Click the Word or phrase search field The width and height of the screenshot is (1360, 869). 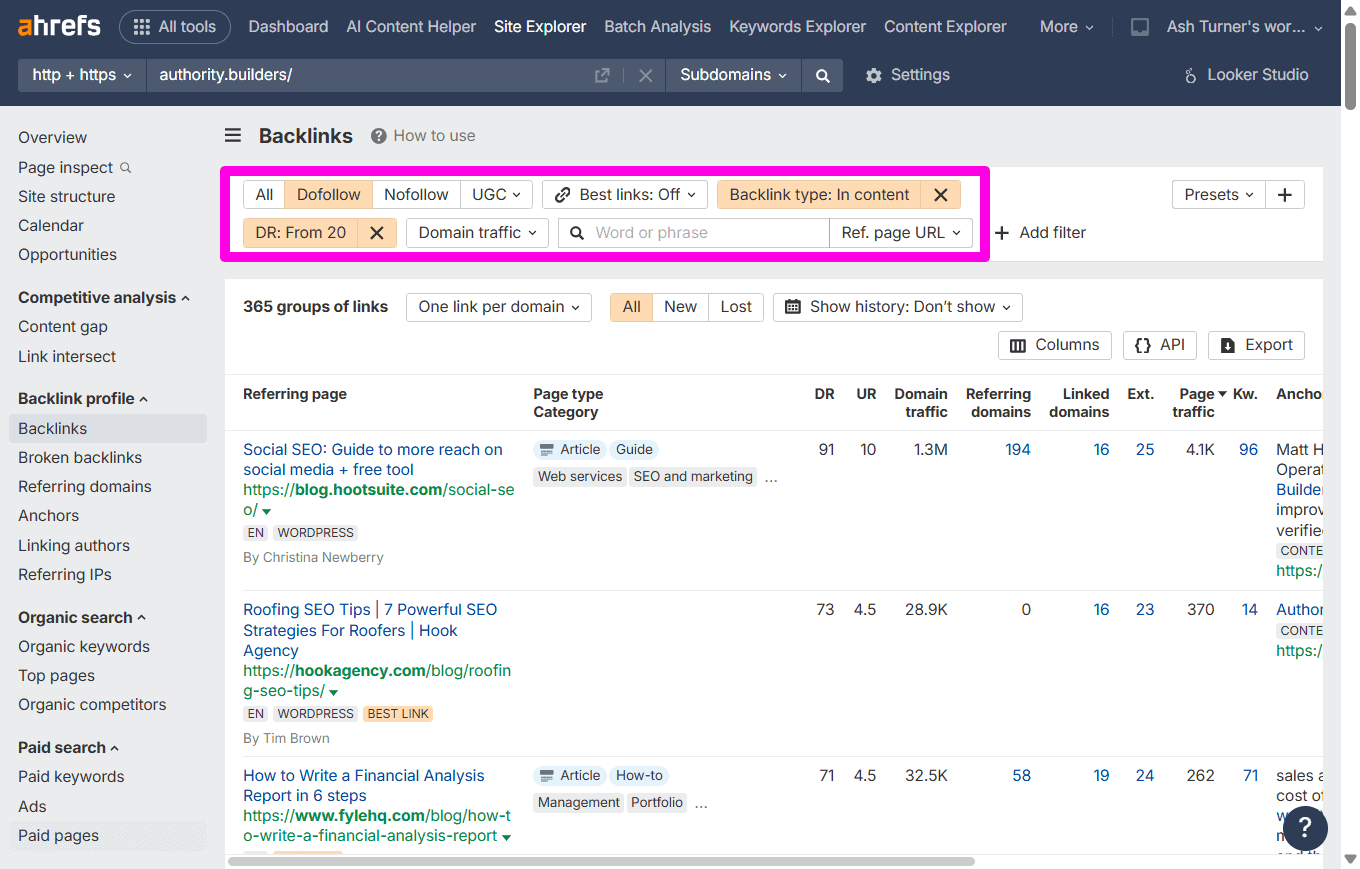(694, 233)
